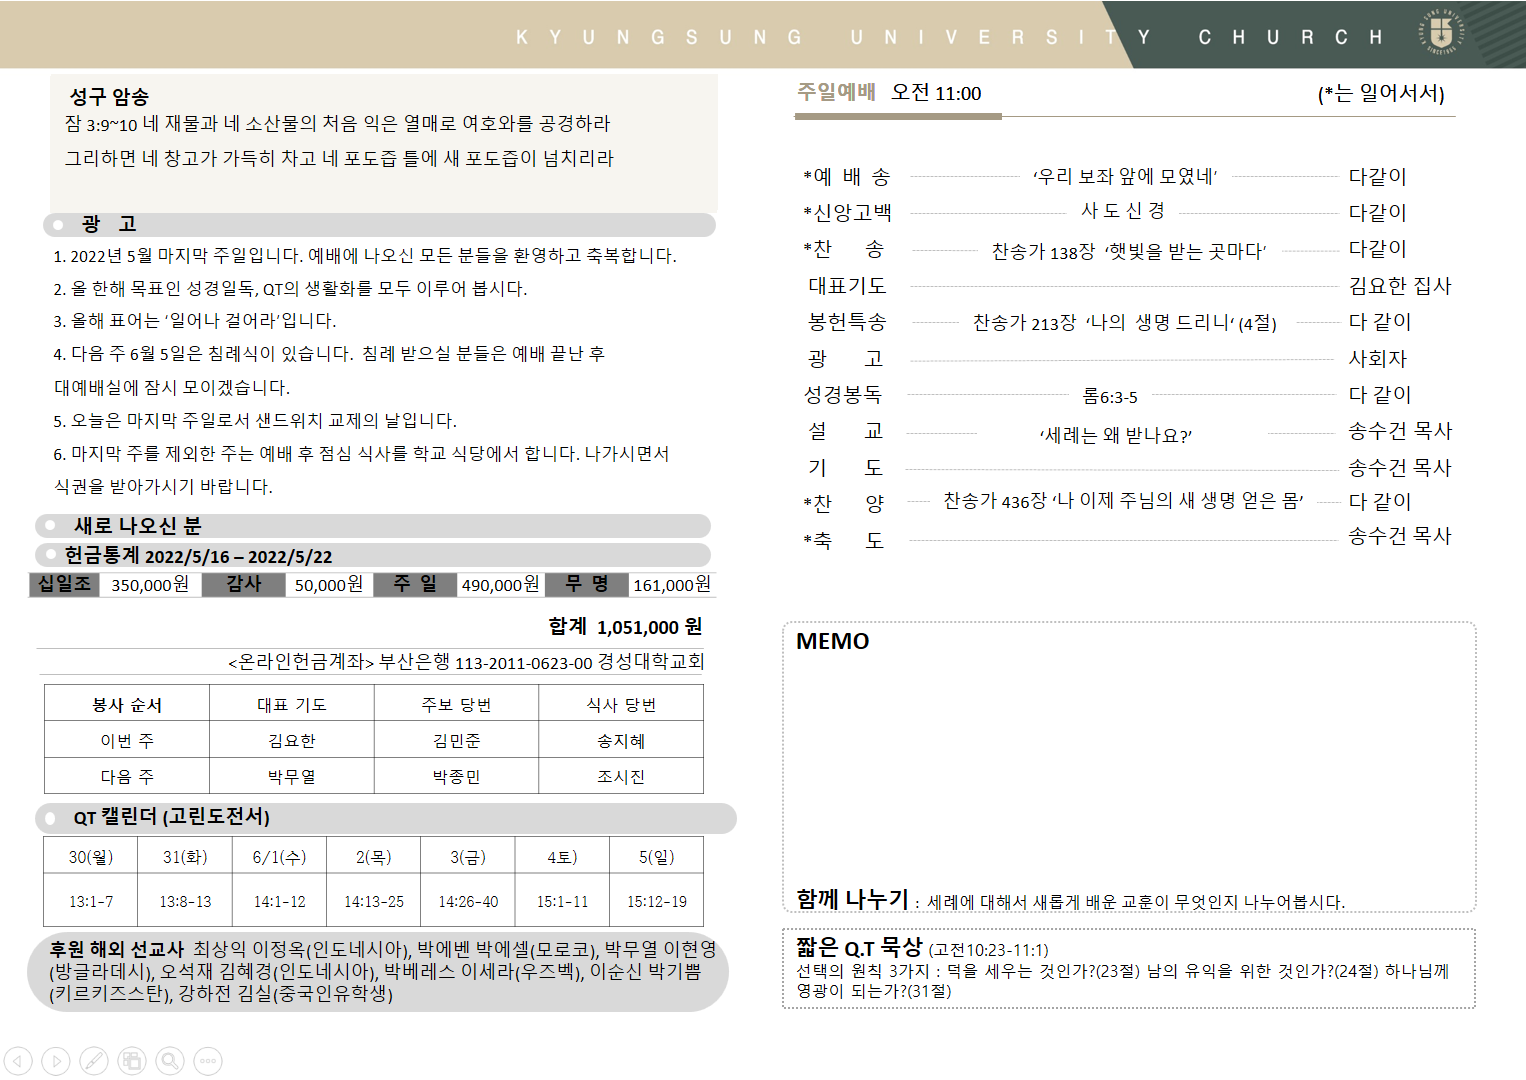Show all slides with the grid icon
This screenshot has height=1080, width=1526.
(x=132, y=1061)
